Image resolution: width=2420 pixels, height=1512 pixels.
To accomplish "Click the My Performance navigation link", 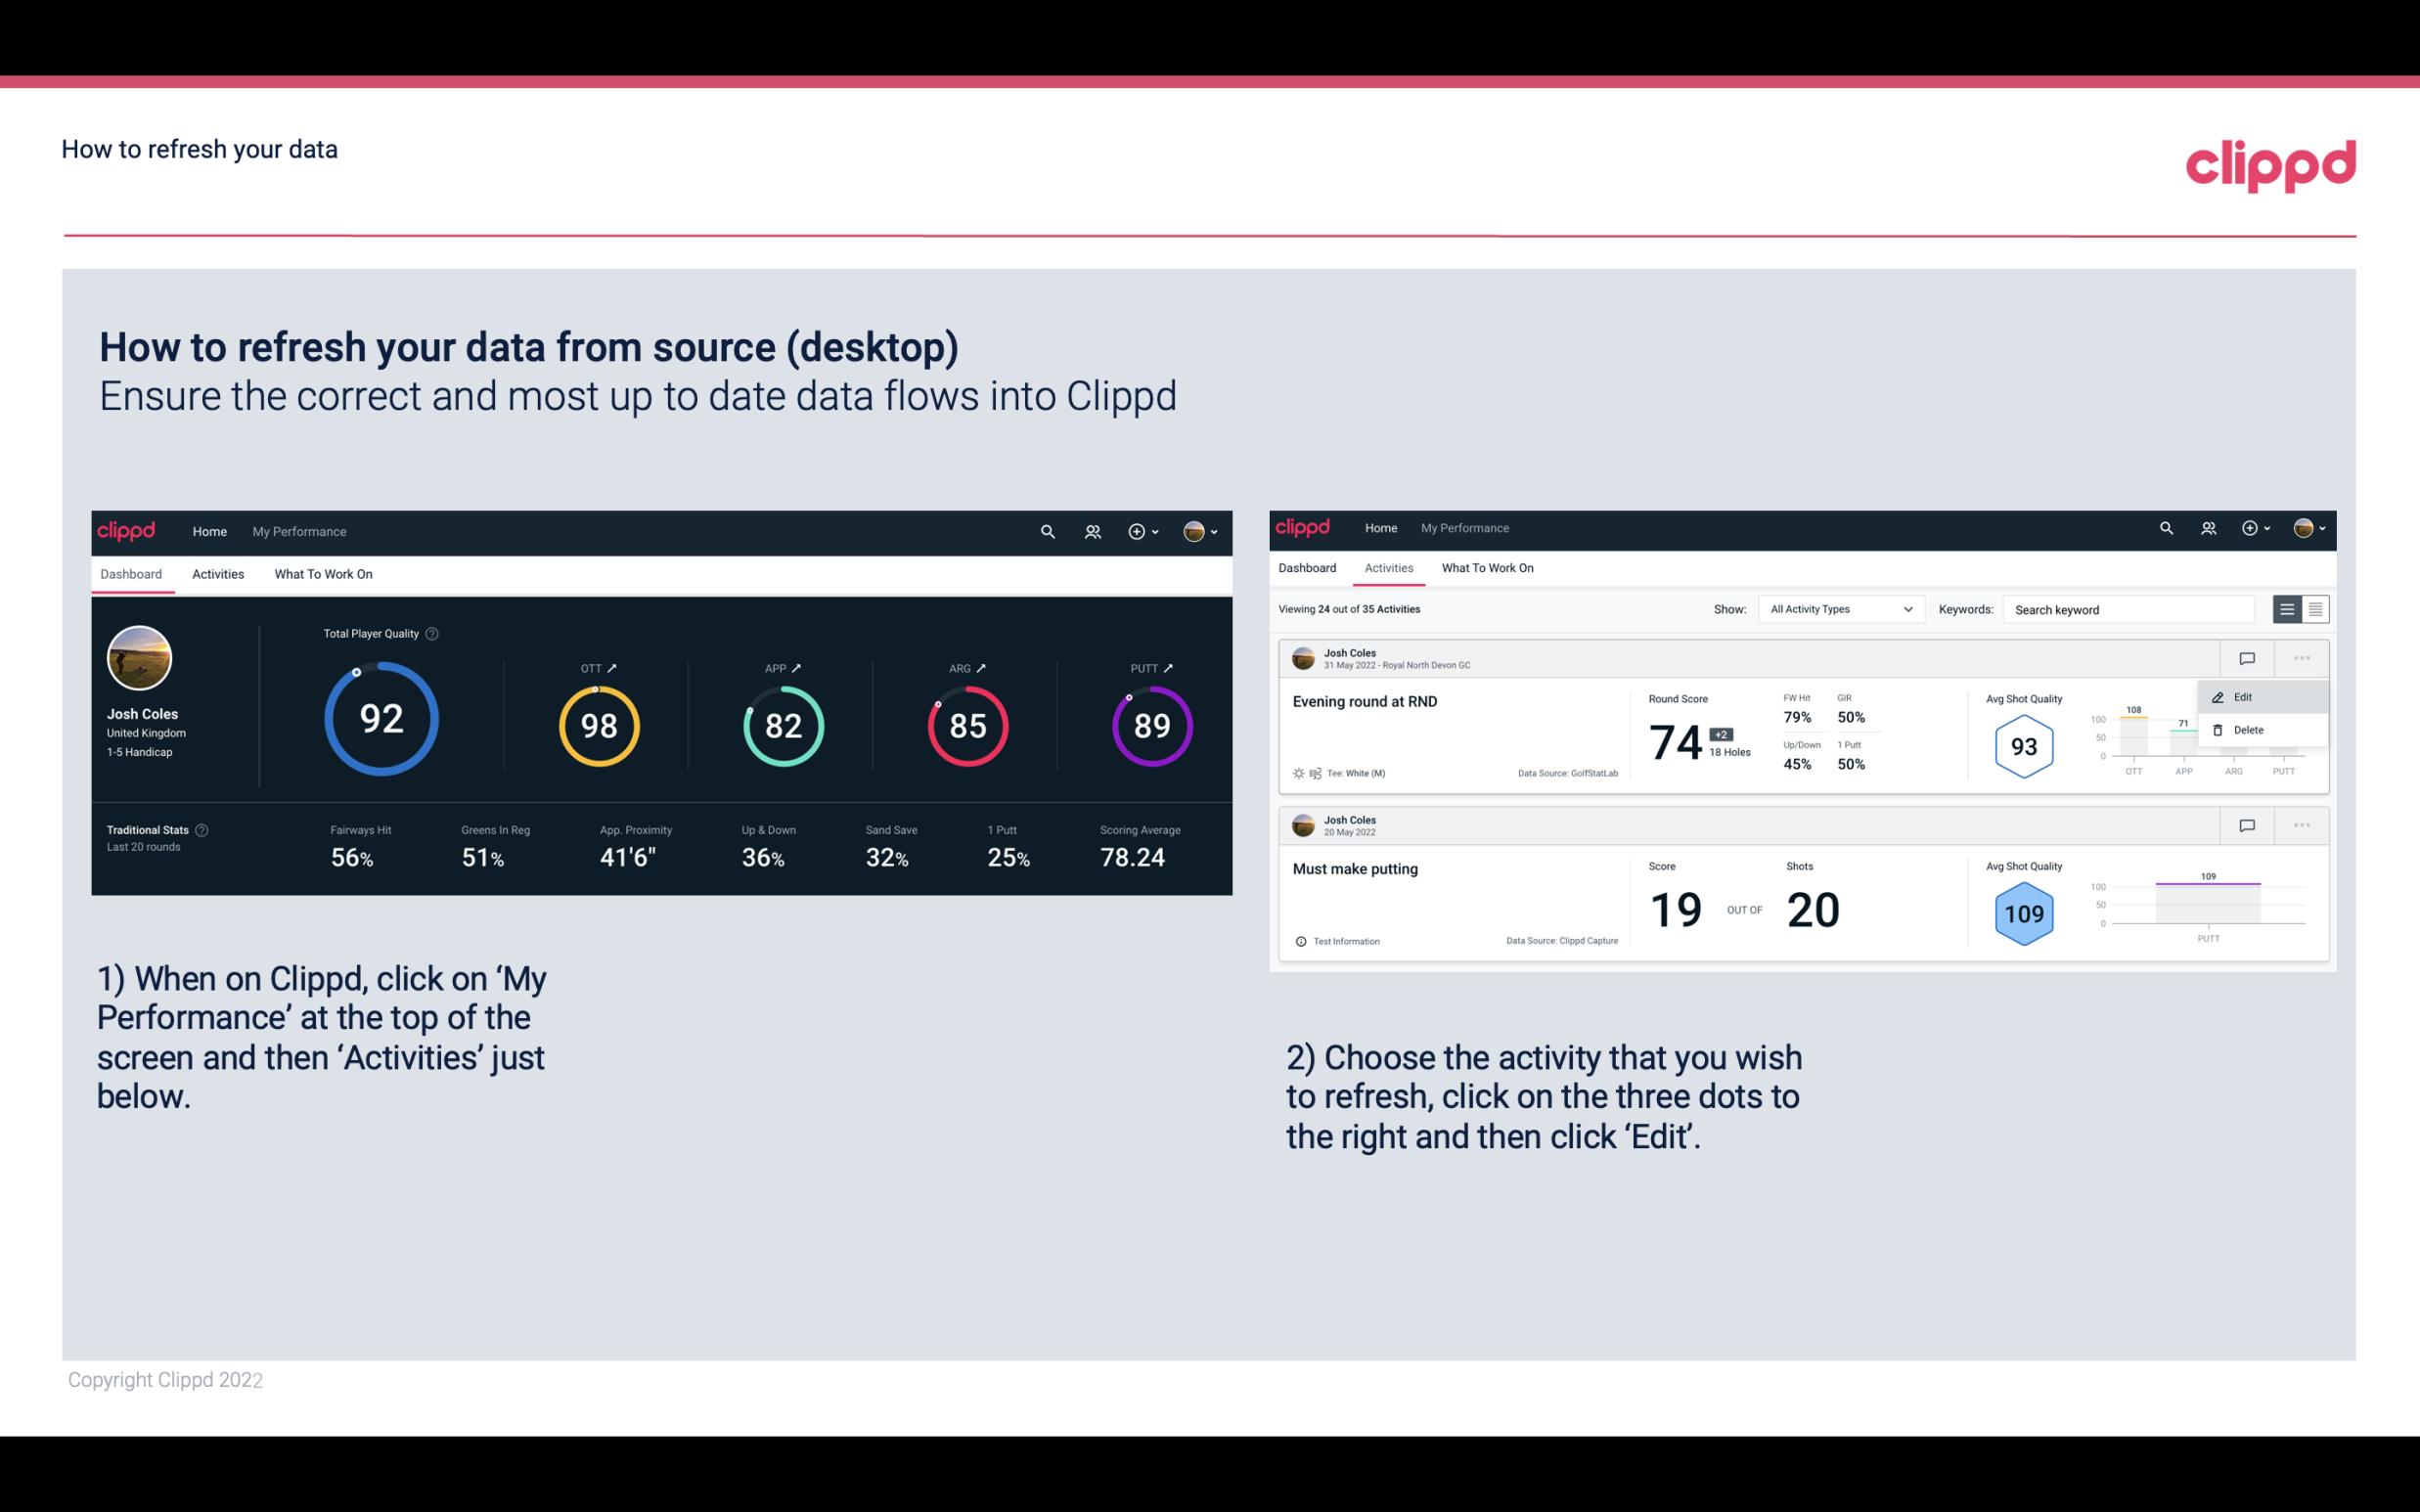I will (298, 531).
